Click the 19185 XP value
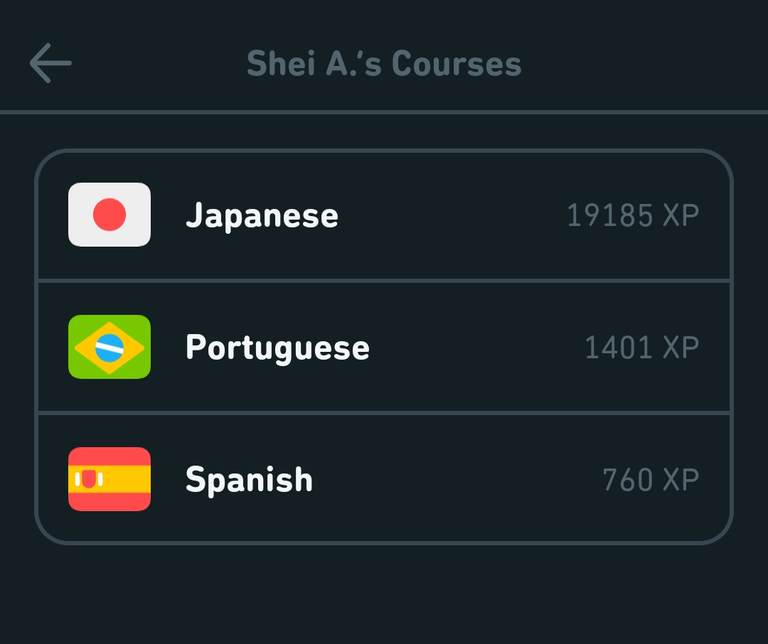Image resolution: width=768 pixels, height=644 pixels. [x=633, y=215]
